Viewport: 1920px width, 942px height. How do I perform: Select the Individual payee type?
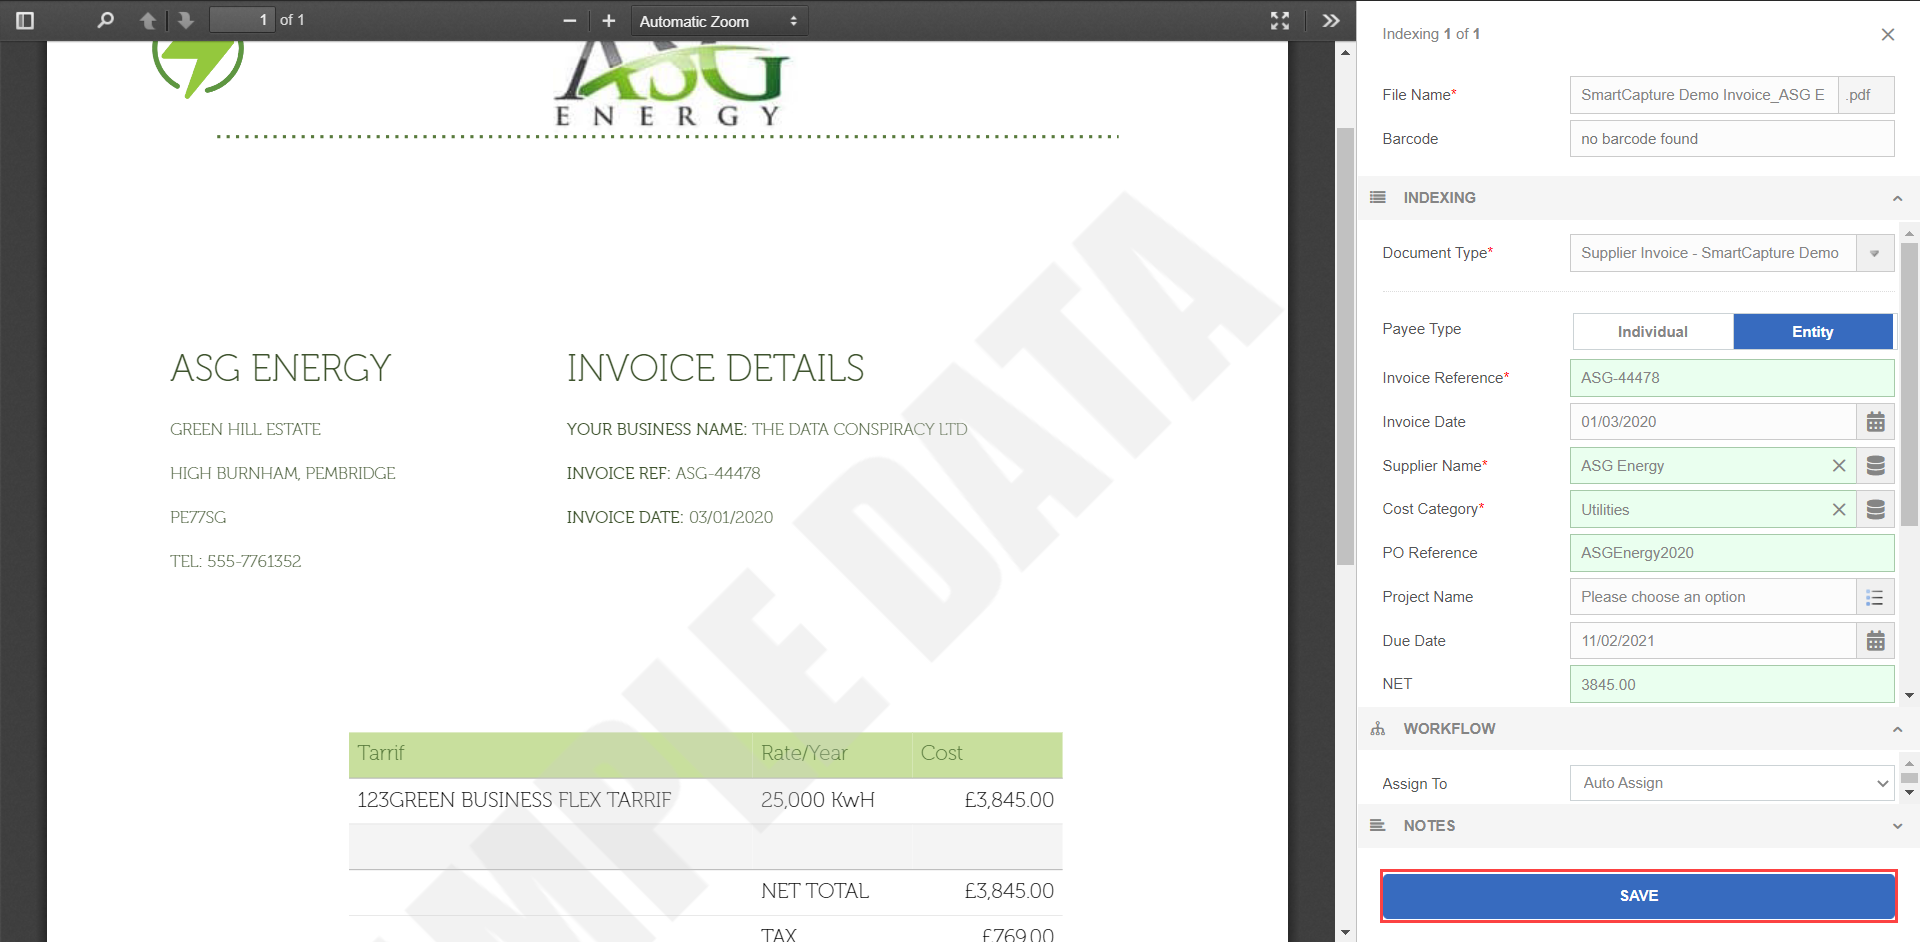point(1653,332)
